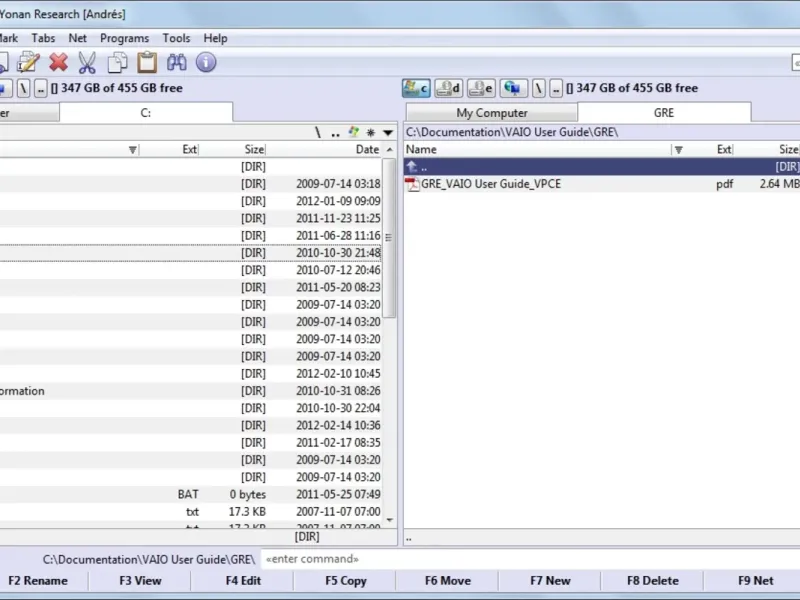Click the rename/edit notepad-with-pencil toolbar icon
Image resolution: width=800 pixels, height=600 pixels.
coord(28,63)
